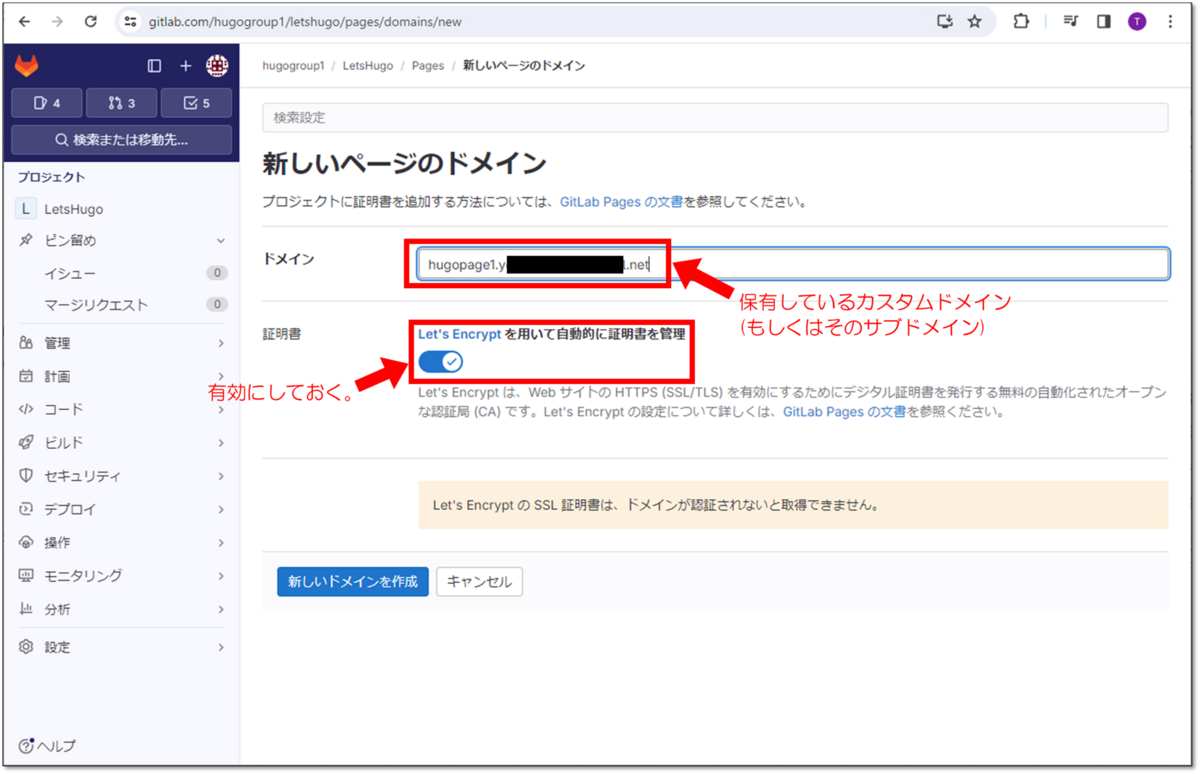Viewport: 1200px width, 774px height.
Task: Click the install app icon in address bar
Action: pyautogui.click(x=945, y=21)
